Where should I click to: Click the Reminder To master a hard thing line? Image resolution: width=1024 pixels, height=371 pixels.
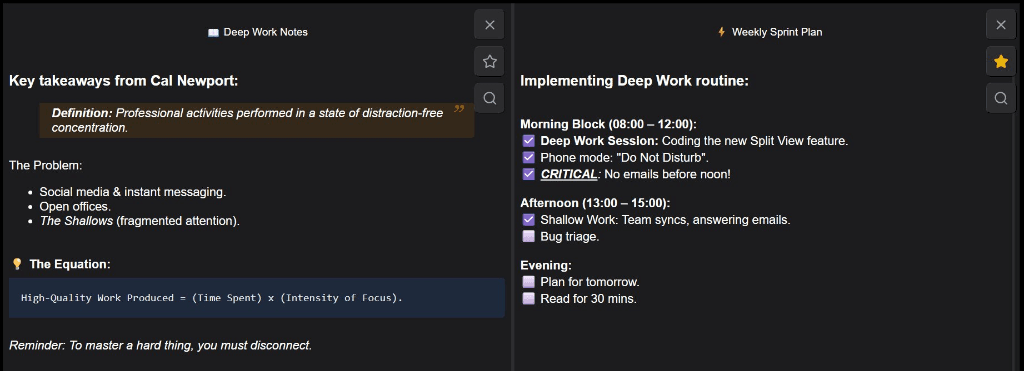[161, 345]
